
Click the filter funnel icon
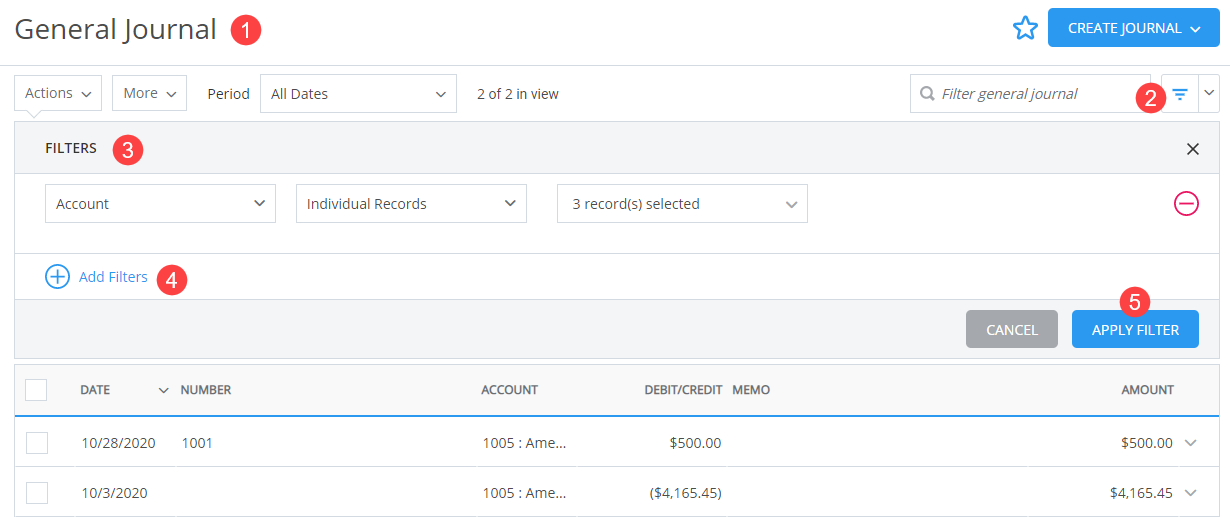[x=1181, y=94]
